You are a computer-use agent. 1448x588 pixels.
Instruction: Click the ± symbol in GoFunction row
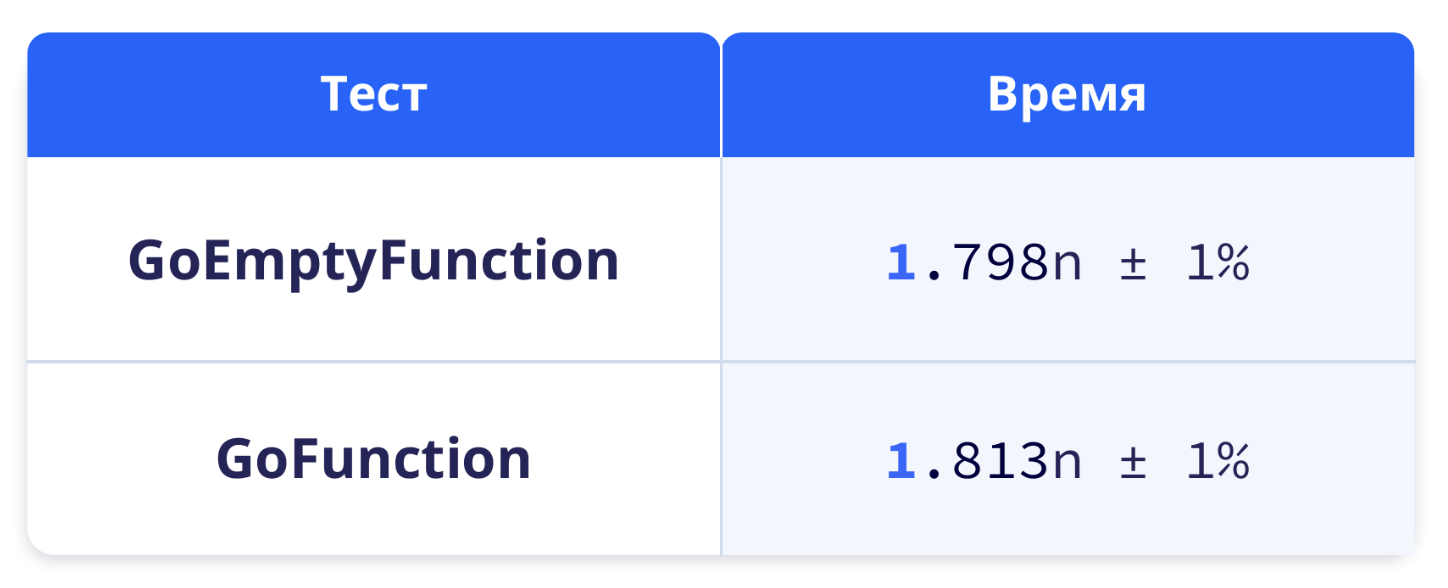pos(1132,463)
